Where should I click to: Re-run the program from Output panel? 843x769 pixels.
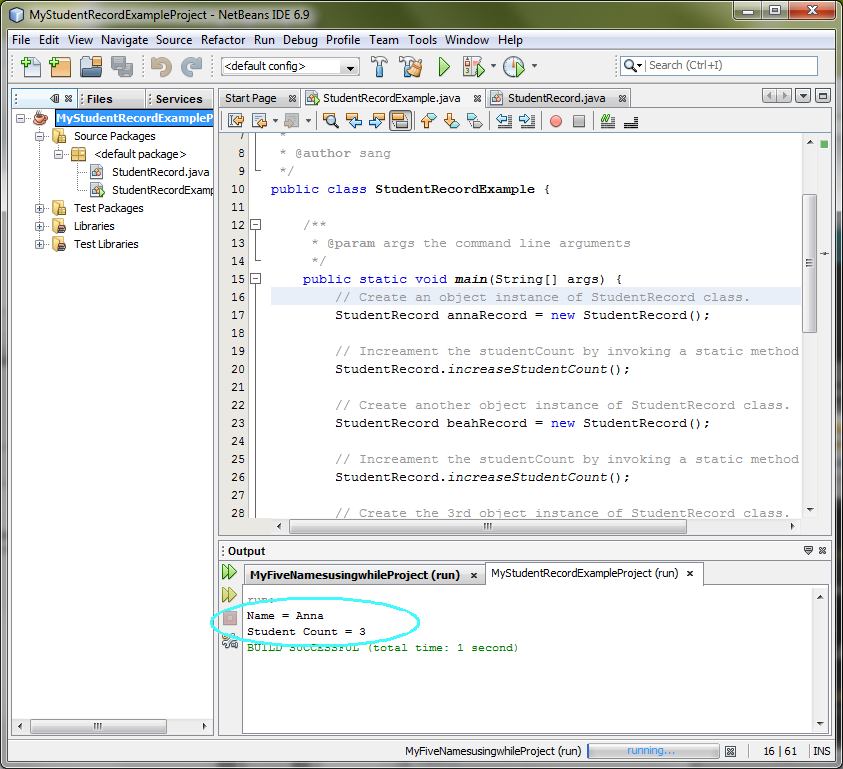click(x=230, y=572)
